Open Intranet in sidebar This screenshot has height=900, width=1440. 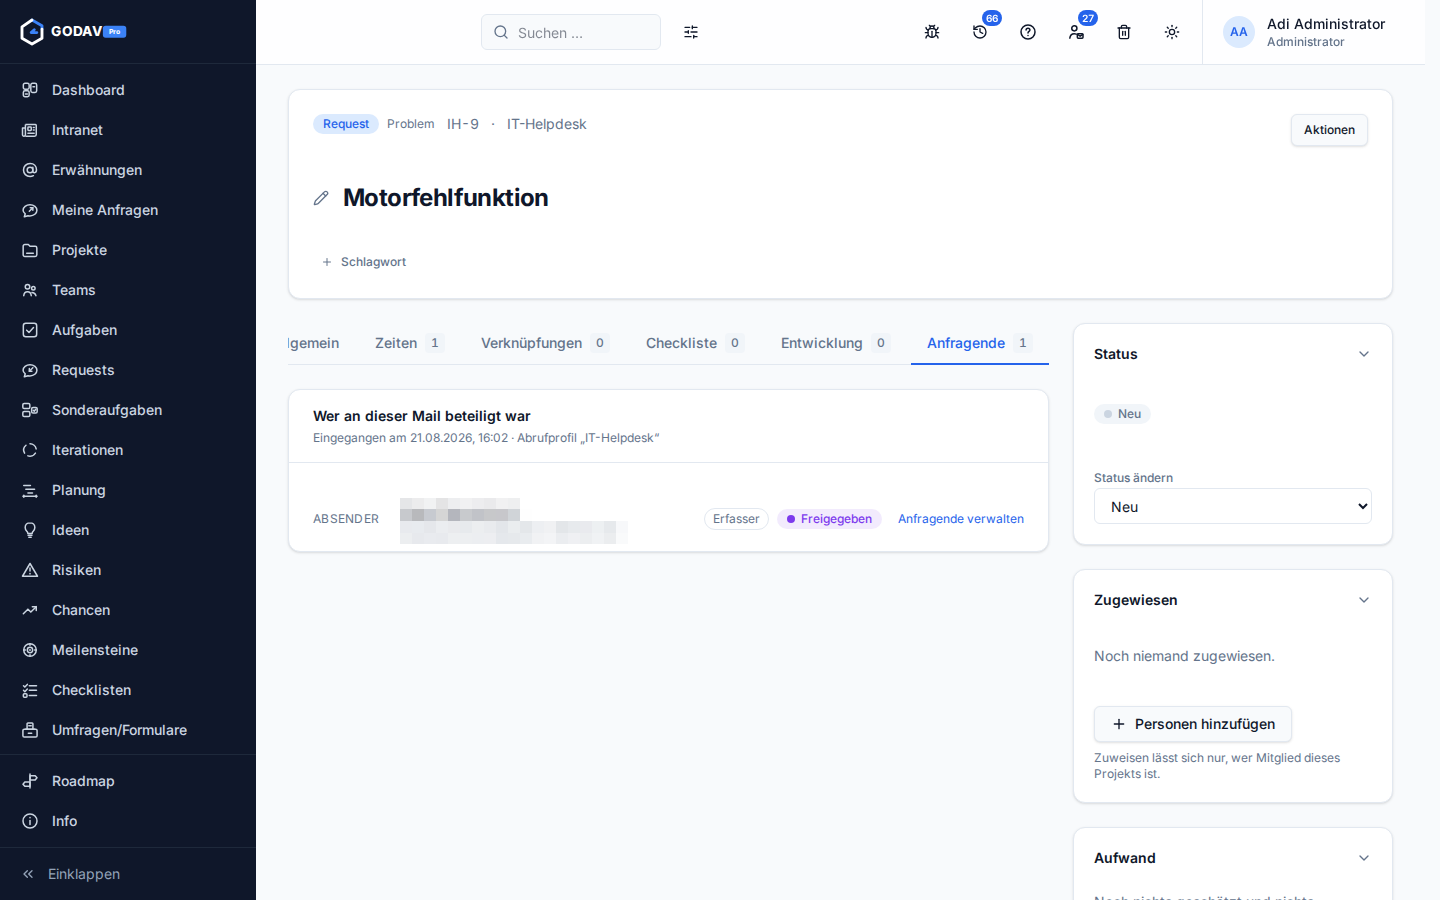tap(128, 130)
